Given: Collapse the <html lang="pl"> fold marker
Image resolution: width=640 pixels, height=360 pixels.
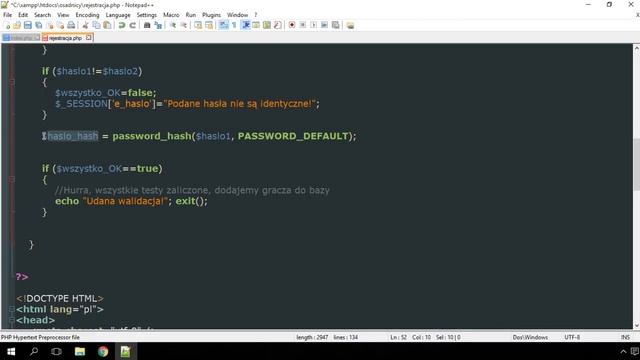Looking at the screenshot, I should [12, 309].
